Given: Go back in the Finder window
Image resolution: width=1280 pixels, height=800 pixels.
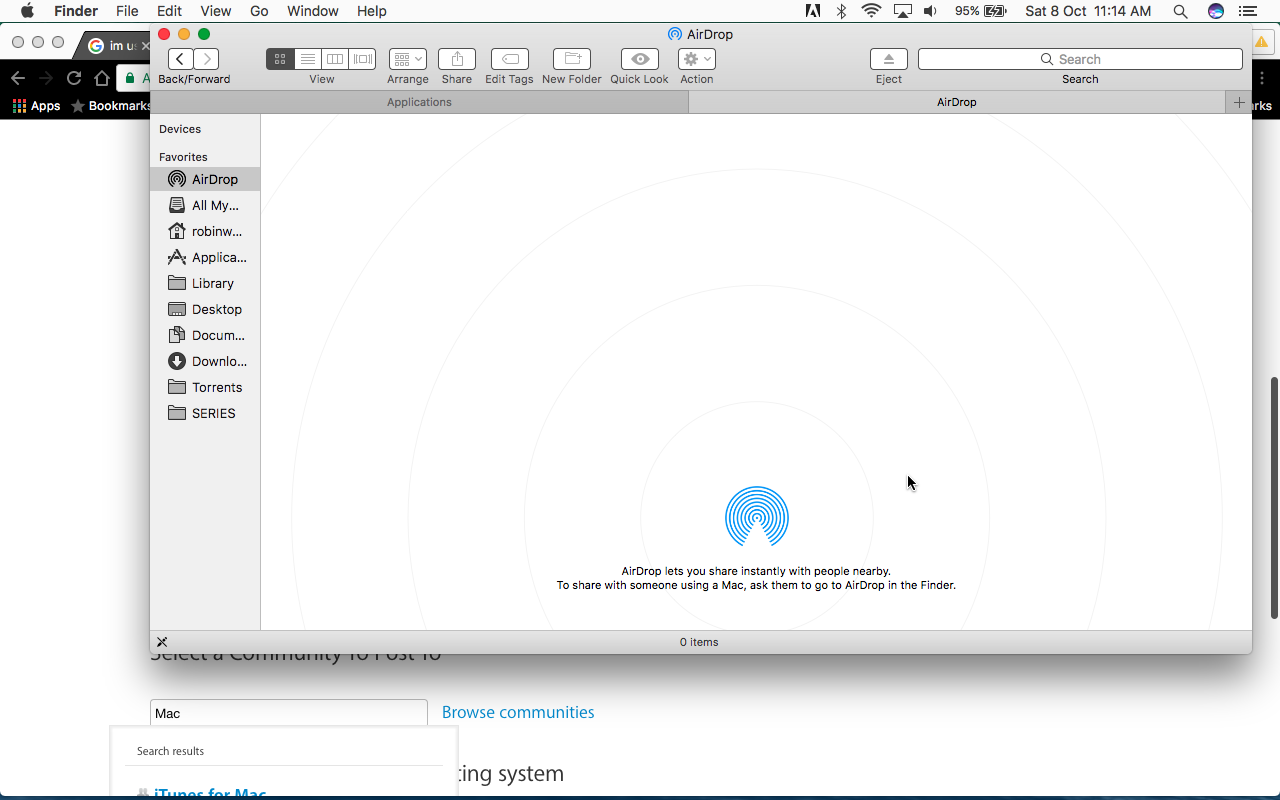Looking at the screenshot, I should click(x=181, y=59).
